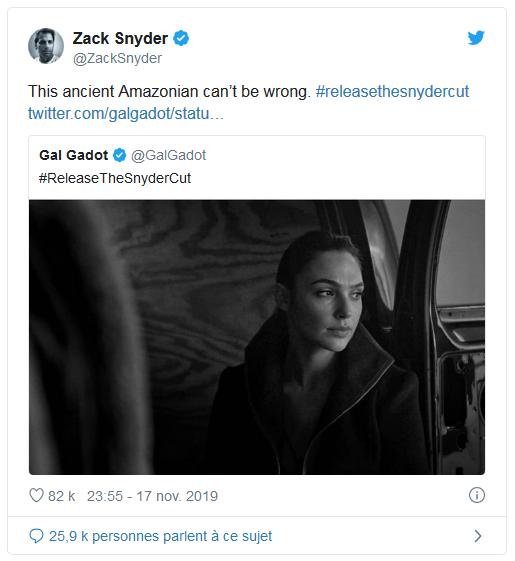Click the @ZackSnyder handle
515x561 pixels.
click(117, 58)
